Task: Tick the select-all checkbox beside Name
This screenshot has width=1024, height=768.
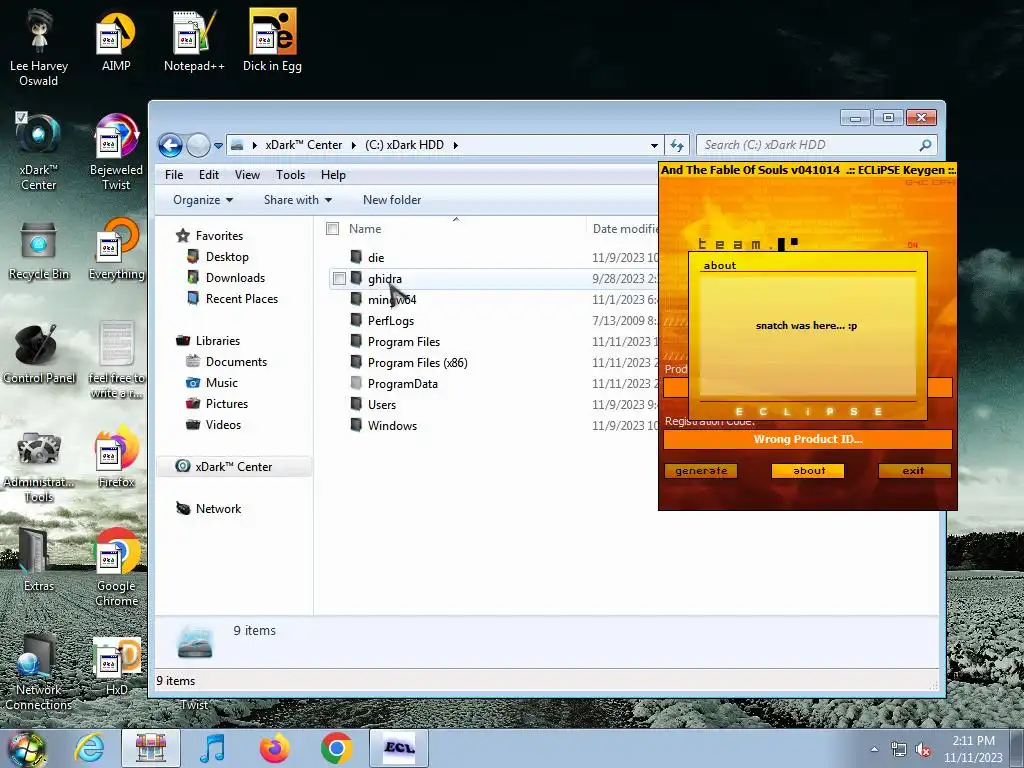Action: 332,229
